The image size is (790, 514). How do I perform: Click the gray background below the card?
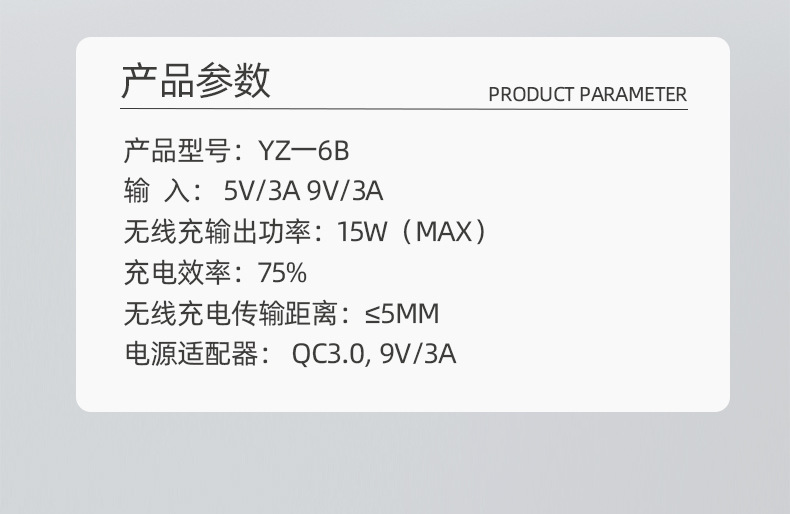click(395, 464)
